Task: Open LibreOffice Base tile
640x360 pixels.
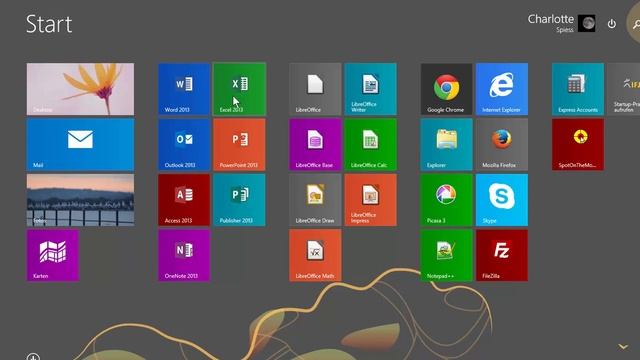Action: (x=316, y=144)
